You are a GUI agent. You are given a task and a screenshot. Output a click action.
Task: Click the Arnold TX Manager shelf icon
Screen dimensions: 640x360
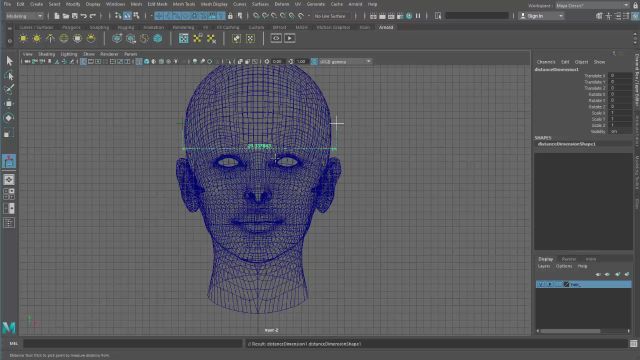click(x=184, y=38)
